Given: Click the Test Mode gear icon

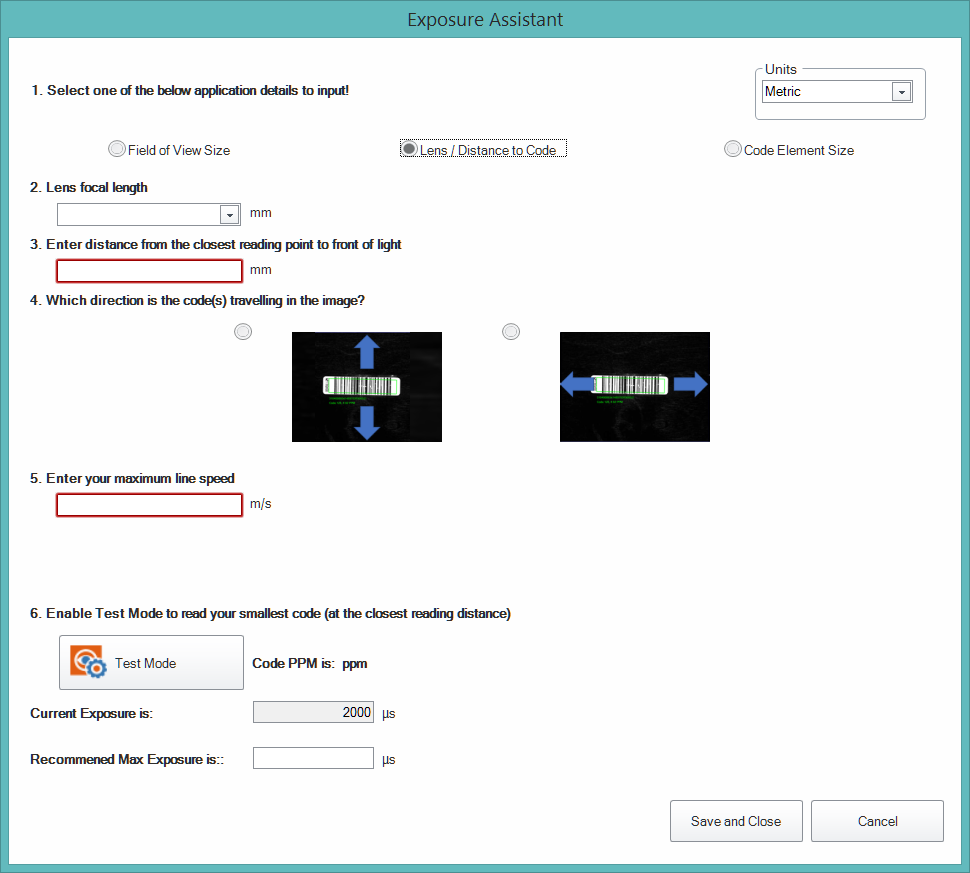Looking at the screenshot, I should coord(88,663).
